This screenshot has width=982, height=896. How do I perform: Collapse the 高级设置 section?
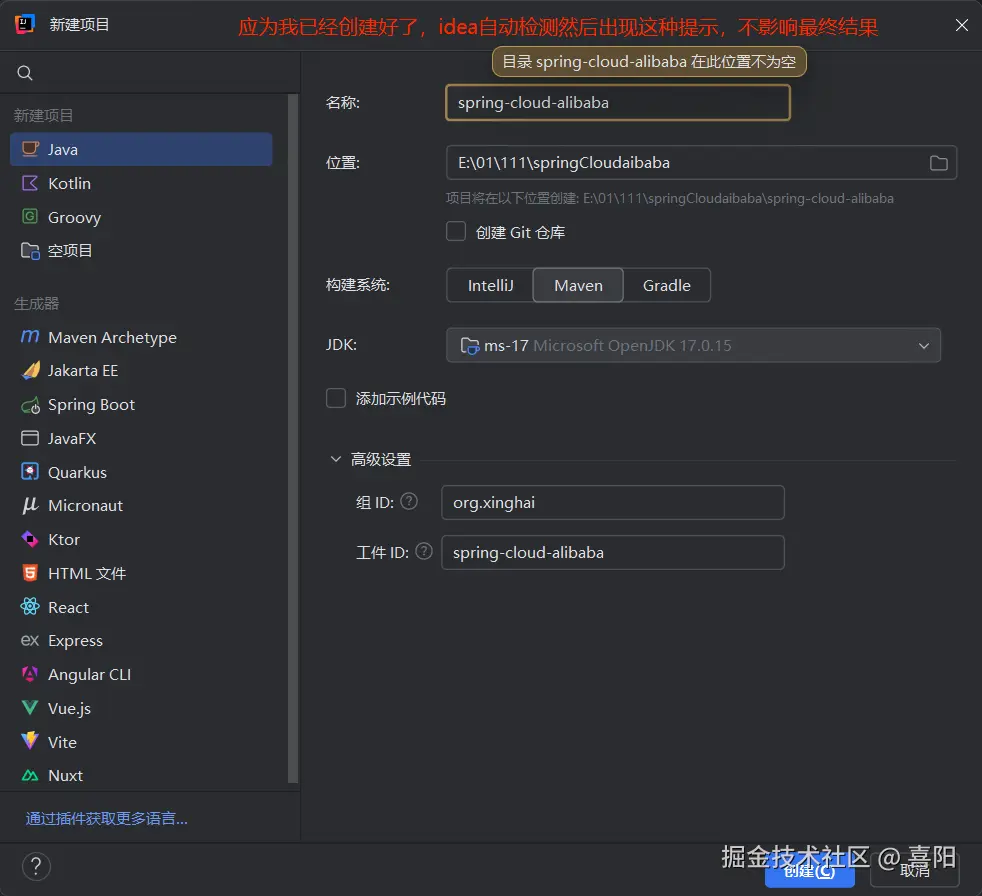(x=336, y=459)
